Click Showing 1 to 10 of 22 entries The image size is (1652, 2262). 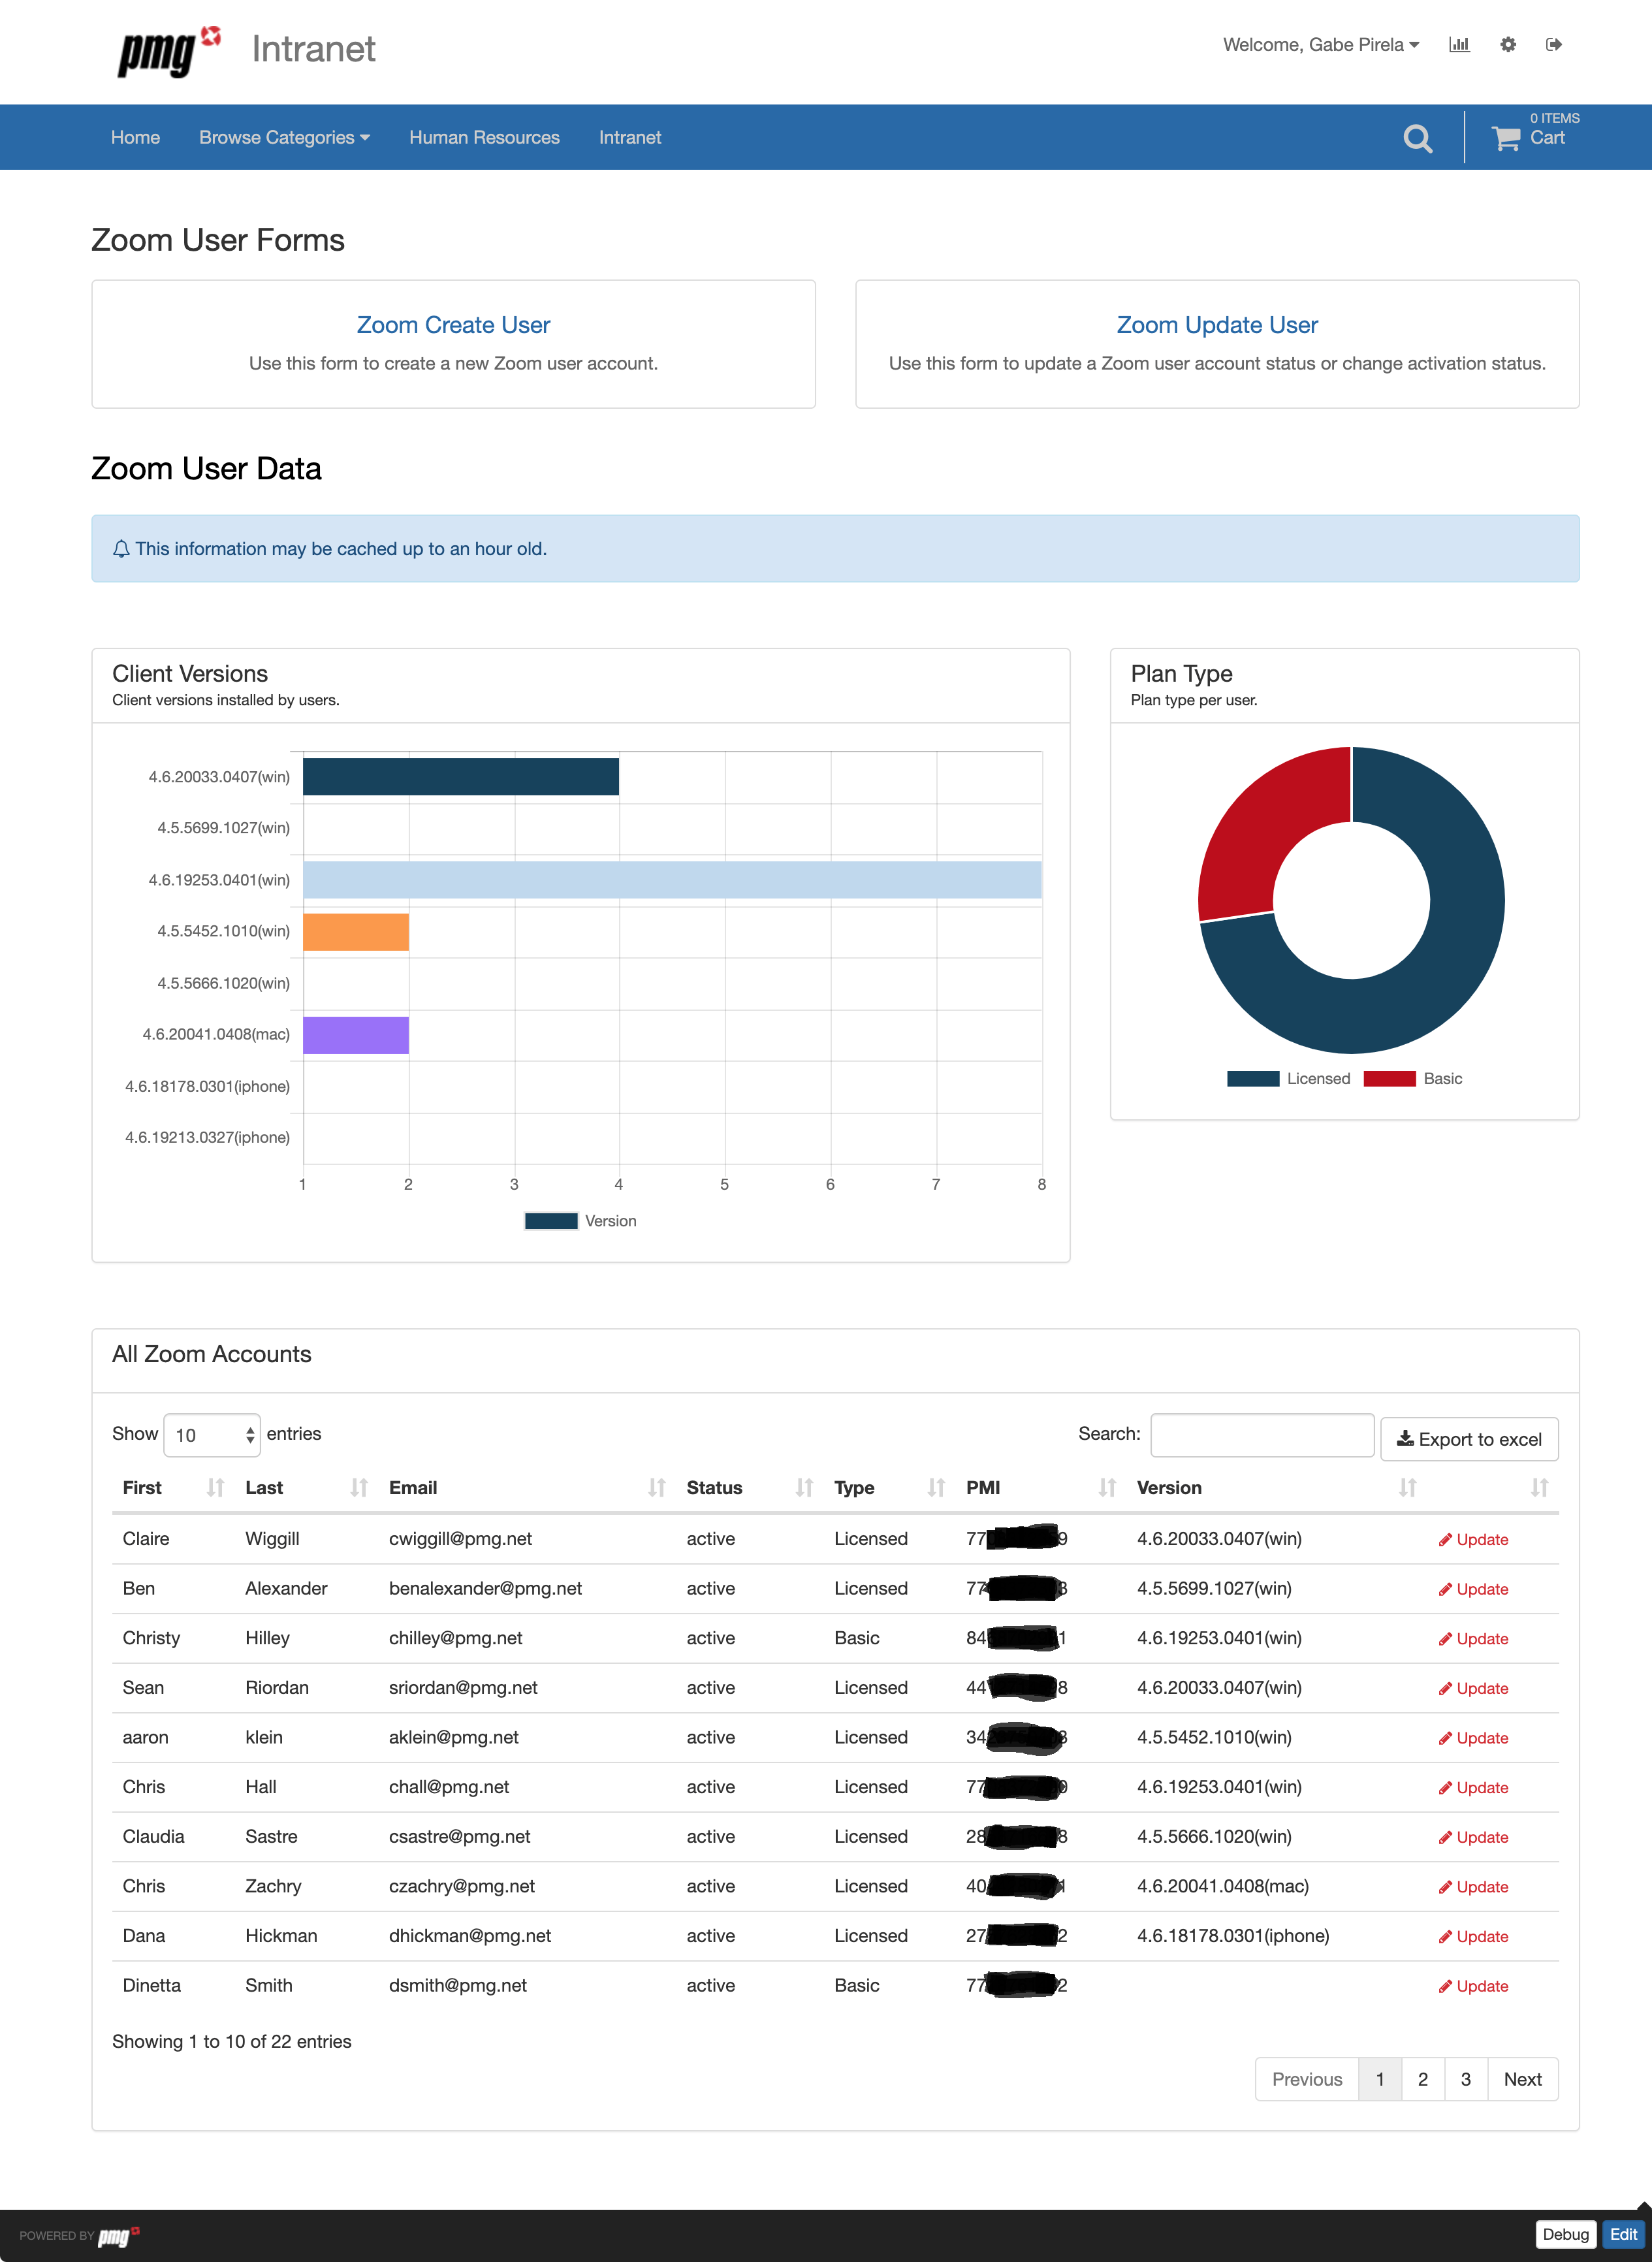[x=232, y=2042]
